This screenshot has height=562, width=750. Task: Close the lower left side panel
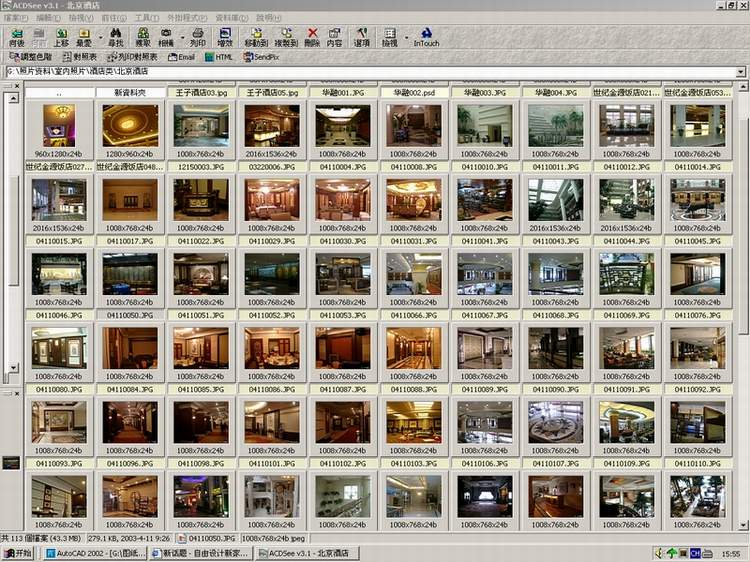point(17,394)
